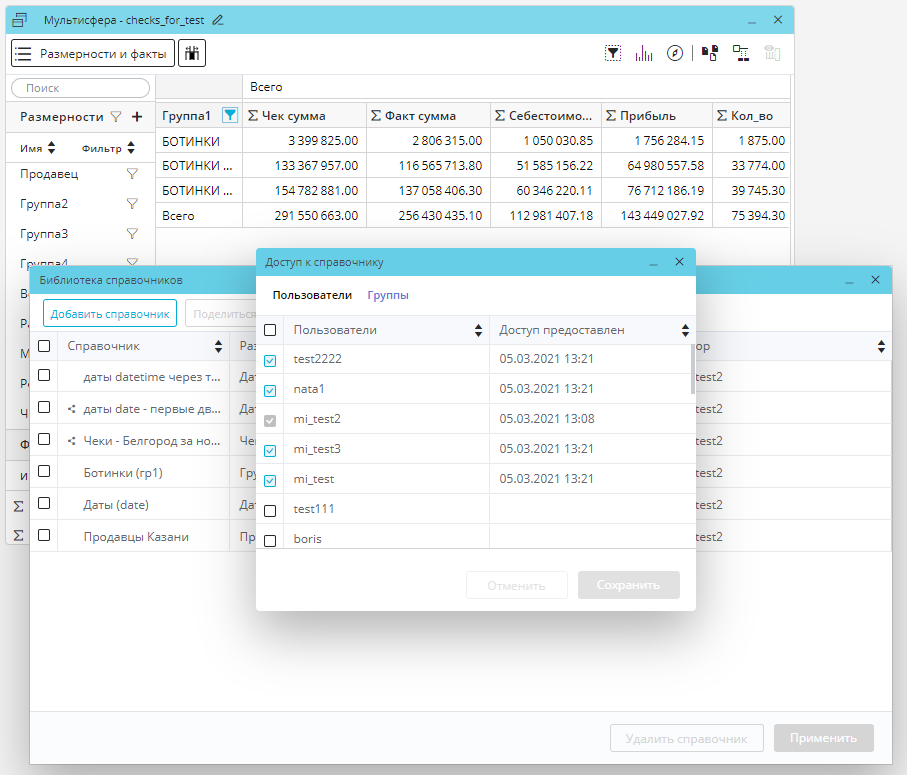This screenshot has height=775, width=907.
Task: Open the chart view icon in toolbar
Action: (x=644, y=54)
